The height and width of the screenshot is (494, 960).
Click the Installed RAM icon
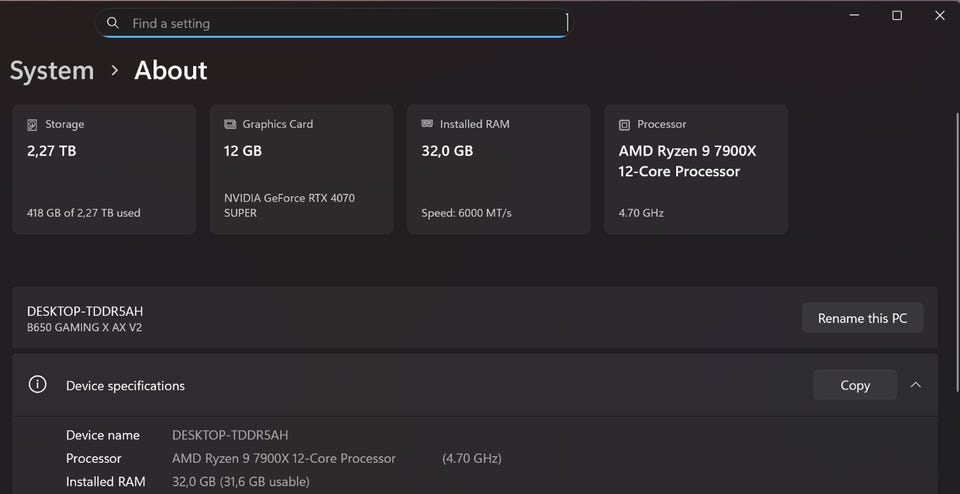pyautogui.click(x=427, y=125)
